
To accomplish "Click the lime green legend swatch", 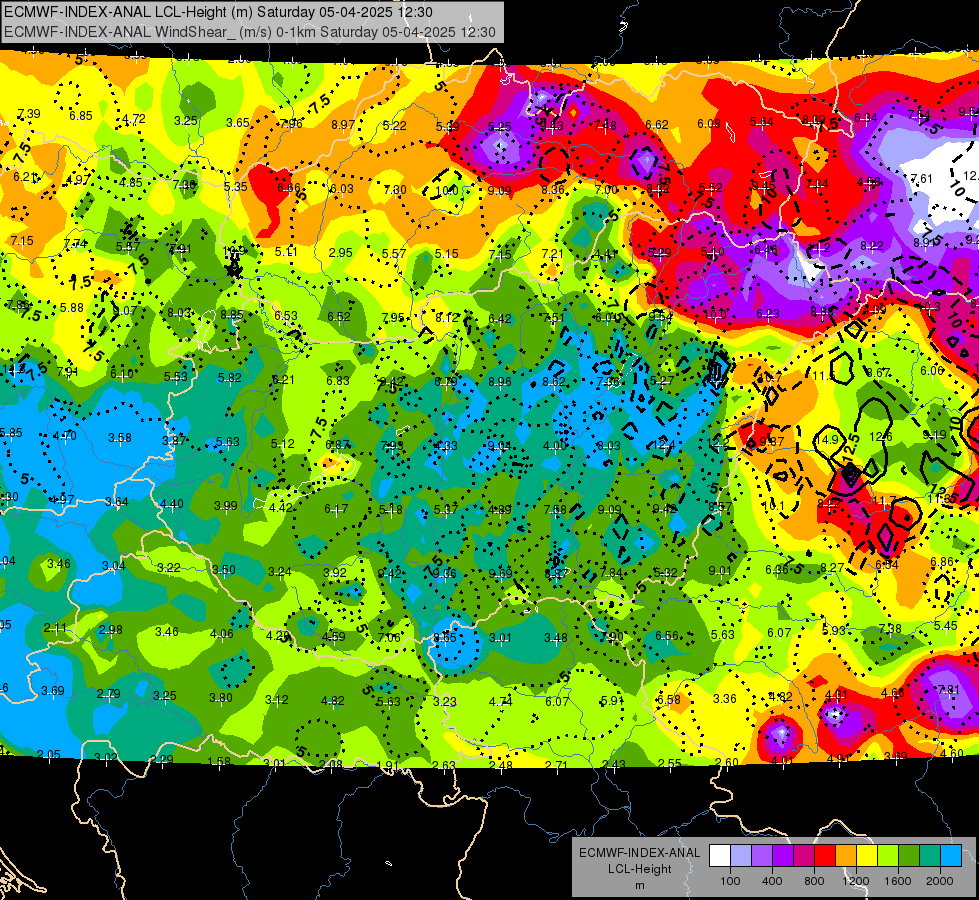I will pyautogui.click(x=887, y=856).
